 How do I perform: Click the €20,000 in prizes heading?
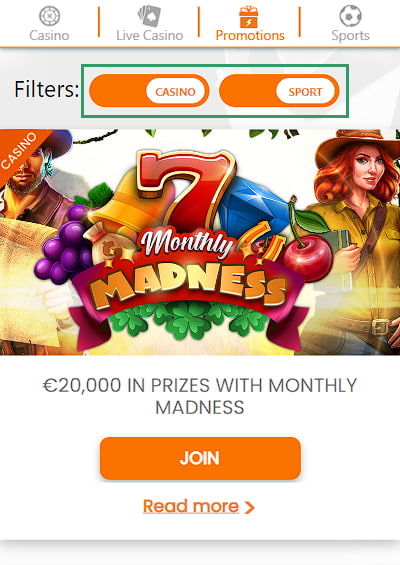coord(200,396)
